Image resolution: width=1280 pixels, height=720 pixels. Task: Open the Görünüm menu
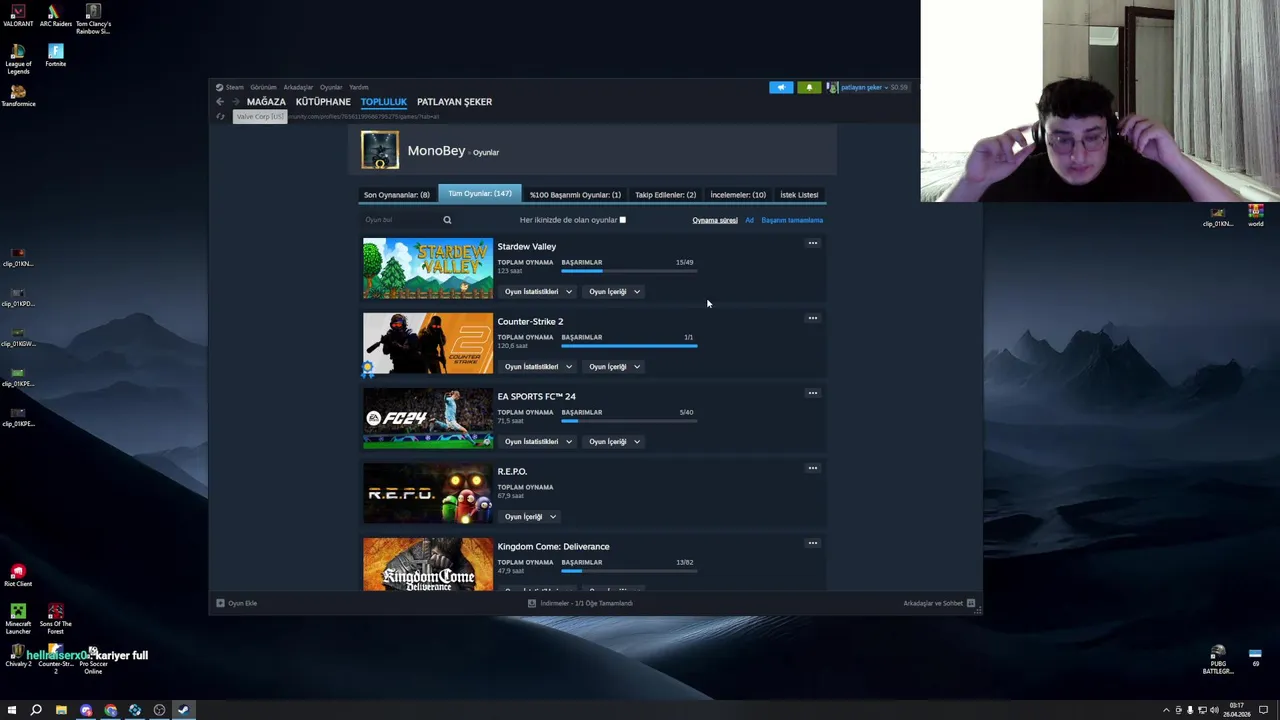pyautogui.click(x=263, y=87)
